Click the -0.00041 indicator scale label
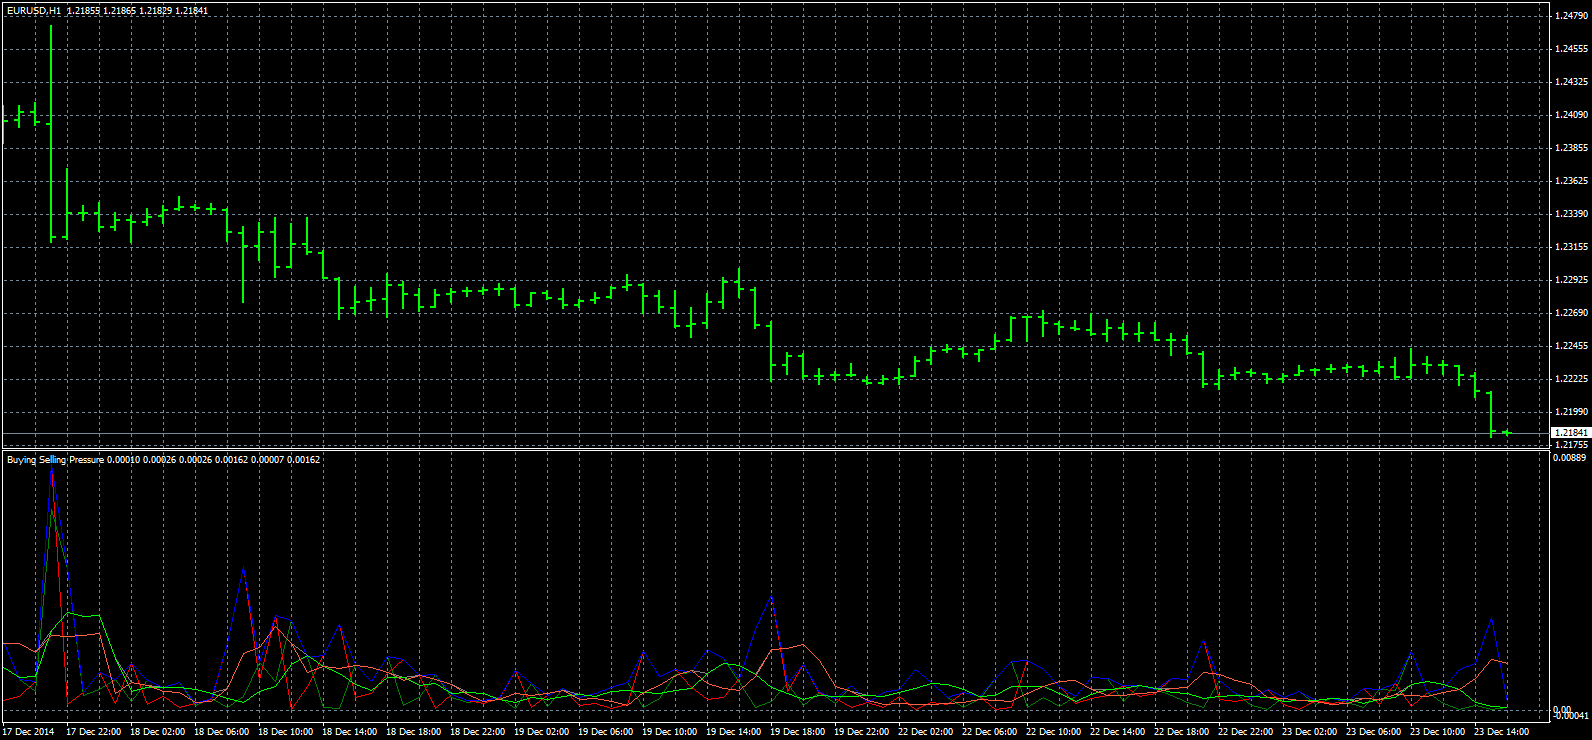The image size is (1592, 740). [x=1571, y=716]
